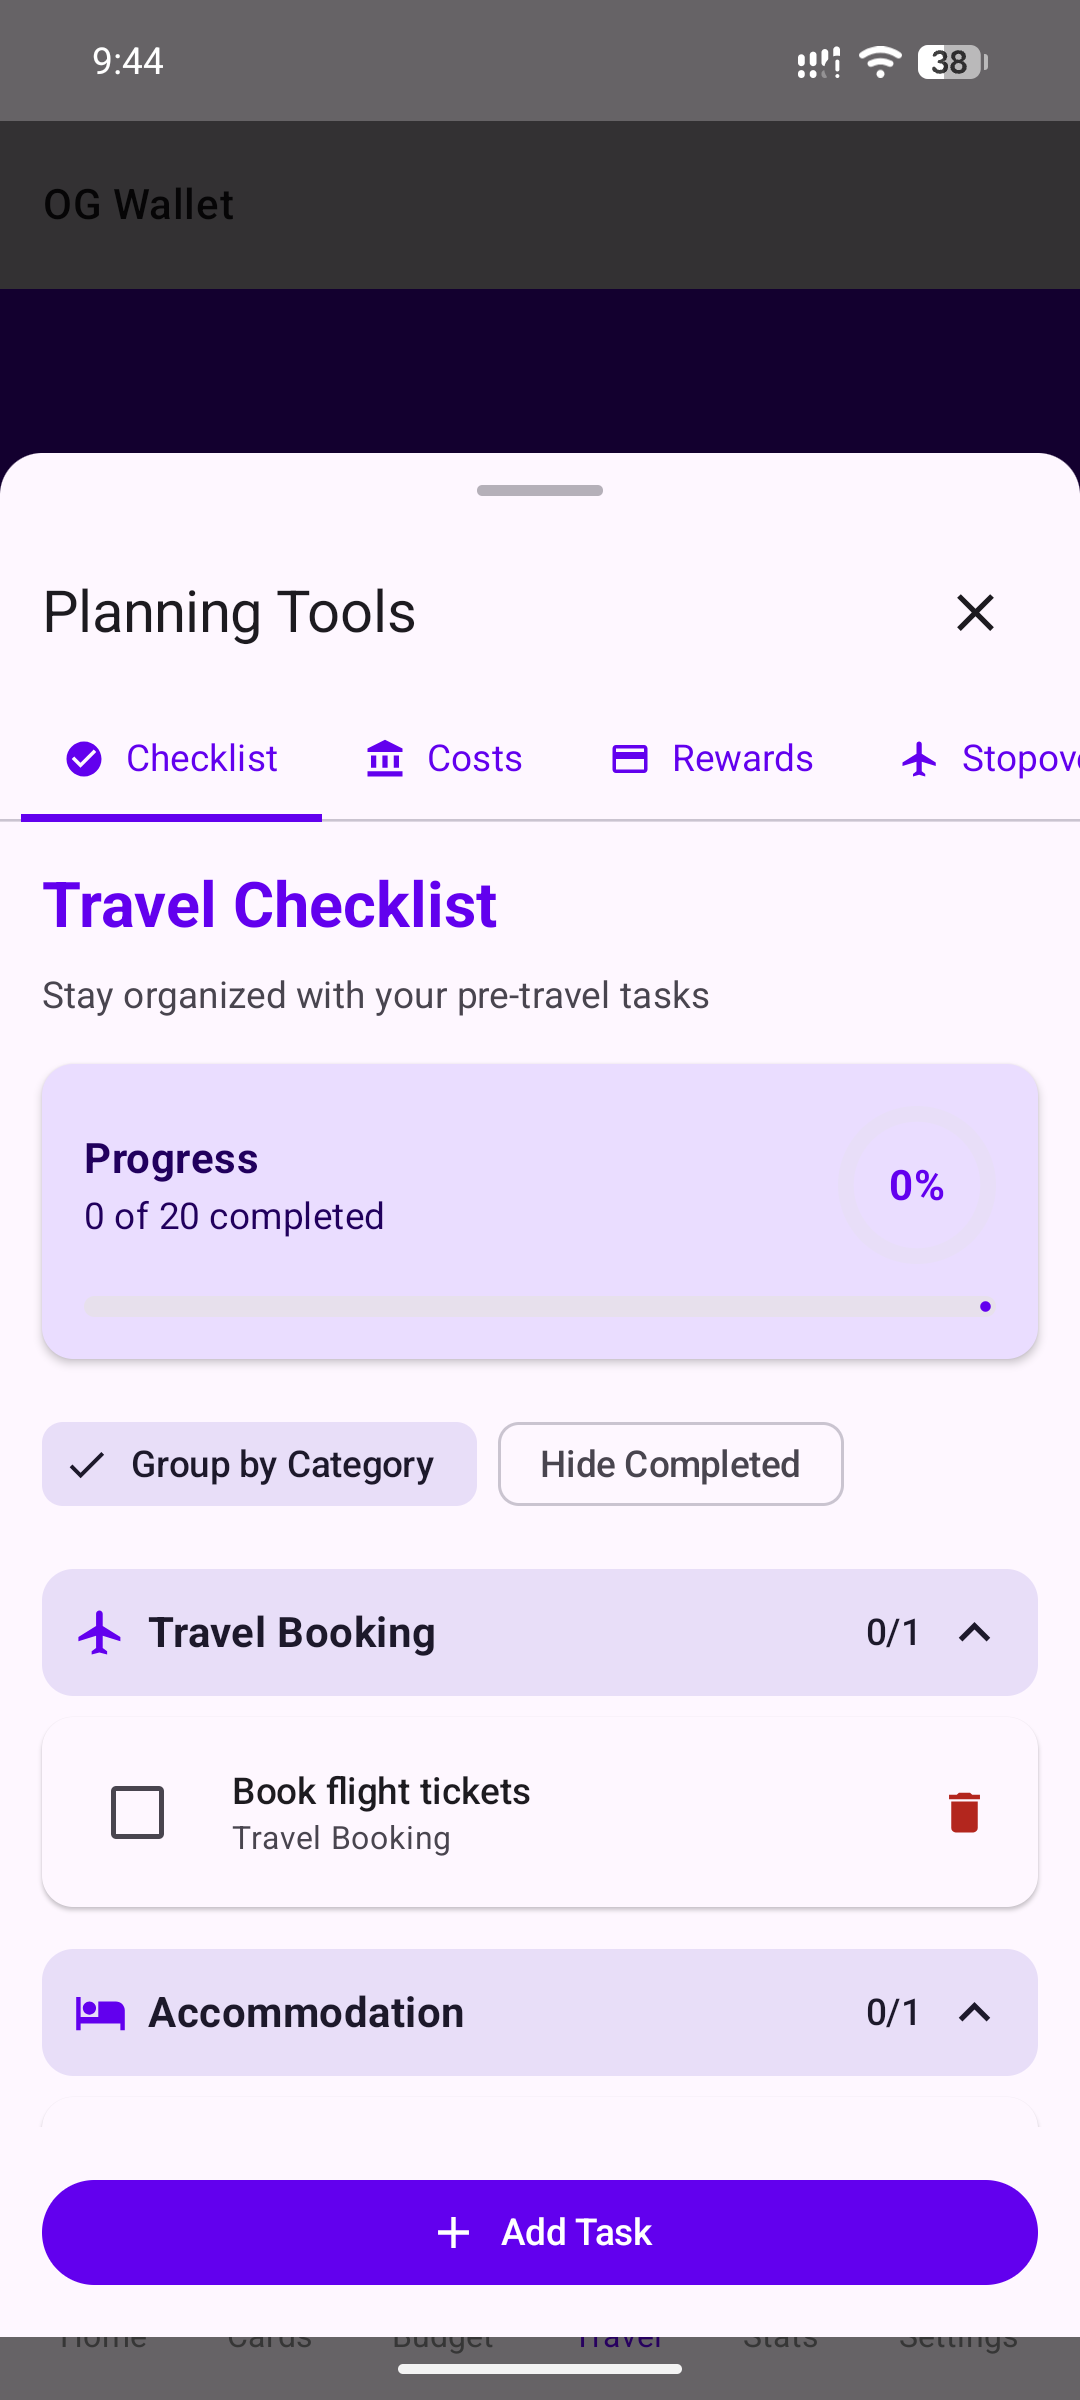Tap the card icon on Rewards tab
Screen dimensions: 1080x2400
click(x=630, y=759)
